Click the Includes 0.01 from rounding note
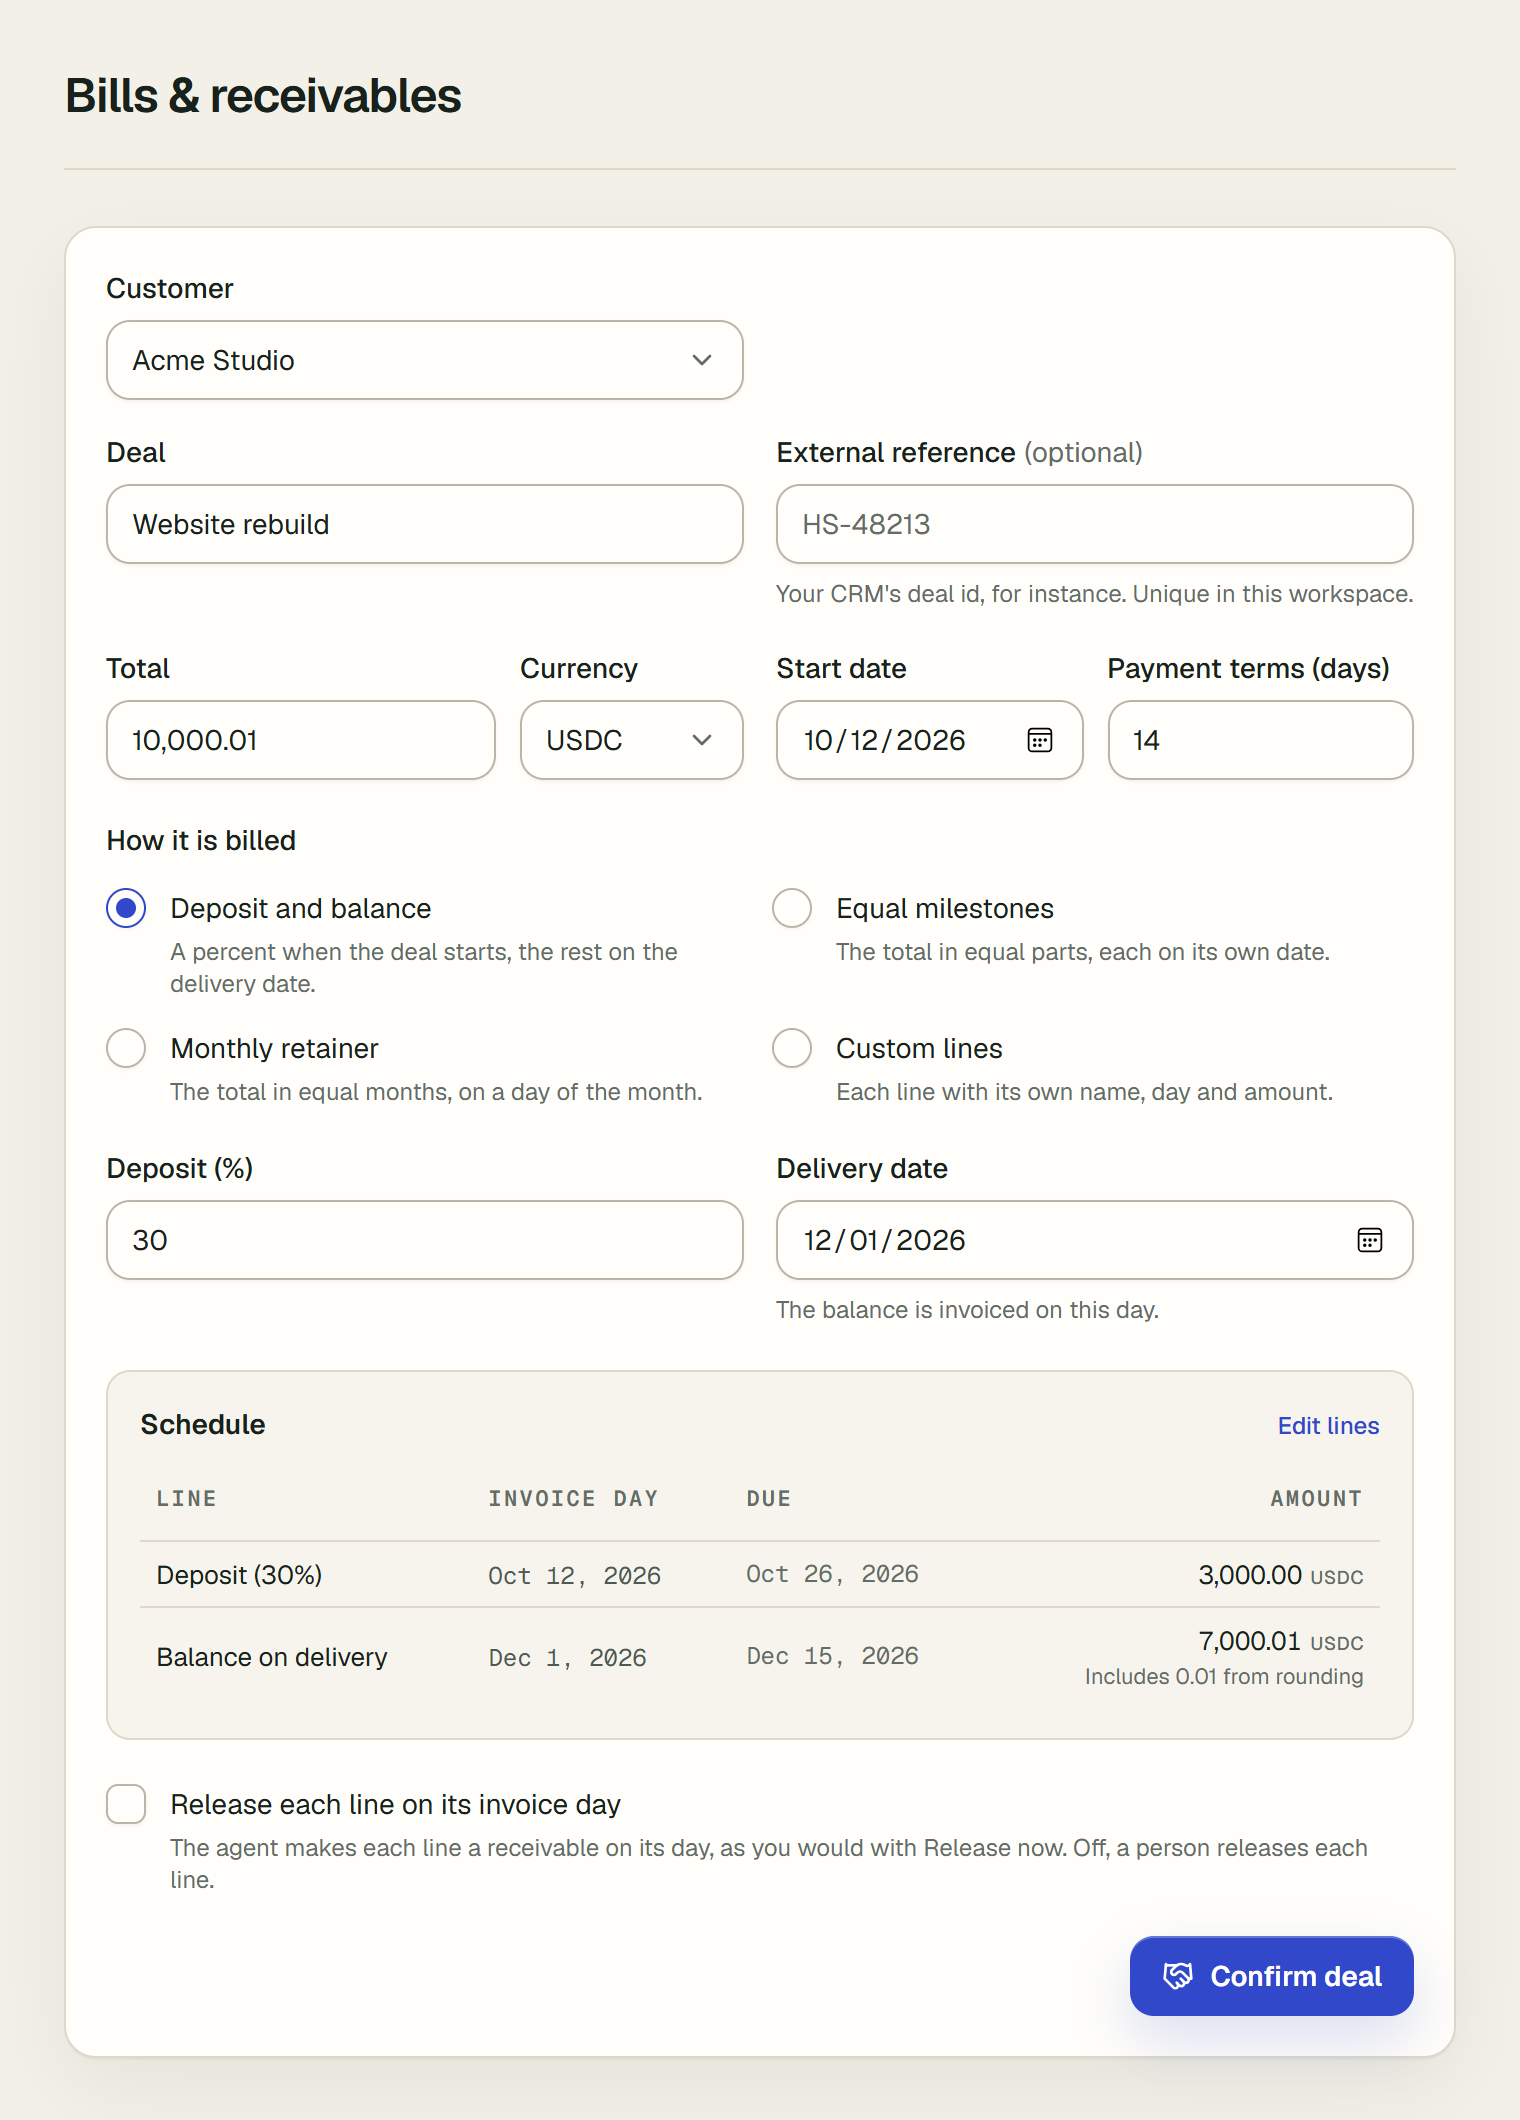The height and width of the screenshot is (2120, 1520). pos(1224,1676)
